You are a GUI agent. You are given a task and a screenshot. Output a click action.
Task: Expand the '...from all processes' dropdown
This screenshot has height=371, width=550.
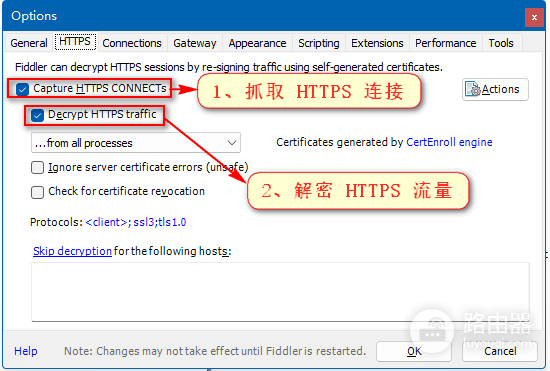tap(136, 143)
